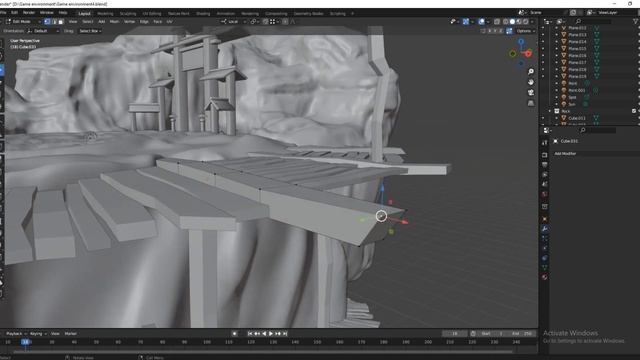Click Play animation reverse button

tap(264, 333)
